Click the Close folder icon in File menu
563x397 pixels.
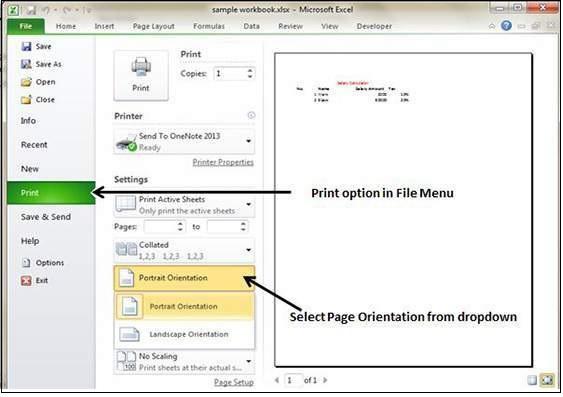click(26, 99)
